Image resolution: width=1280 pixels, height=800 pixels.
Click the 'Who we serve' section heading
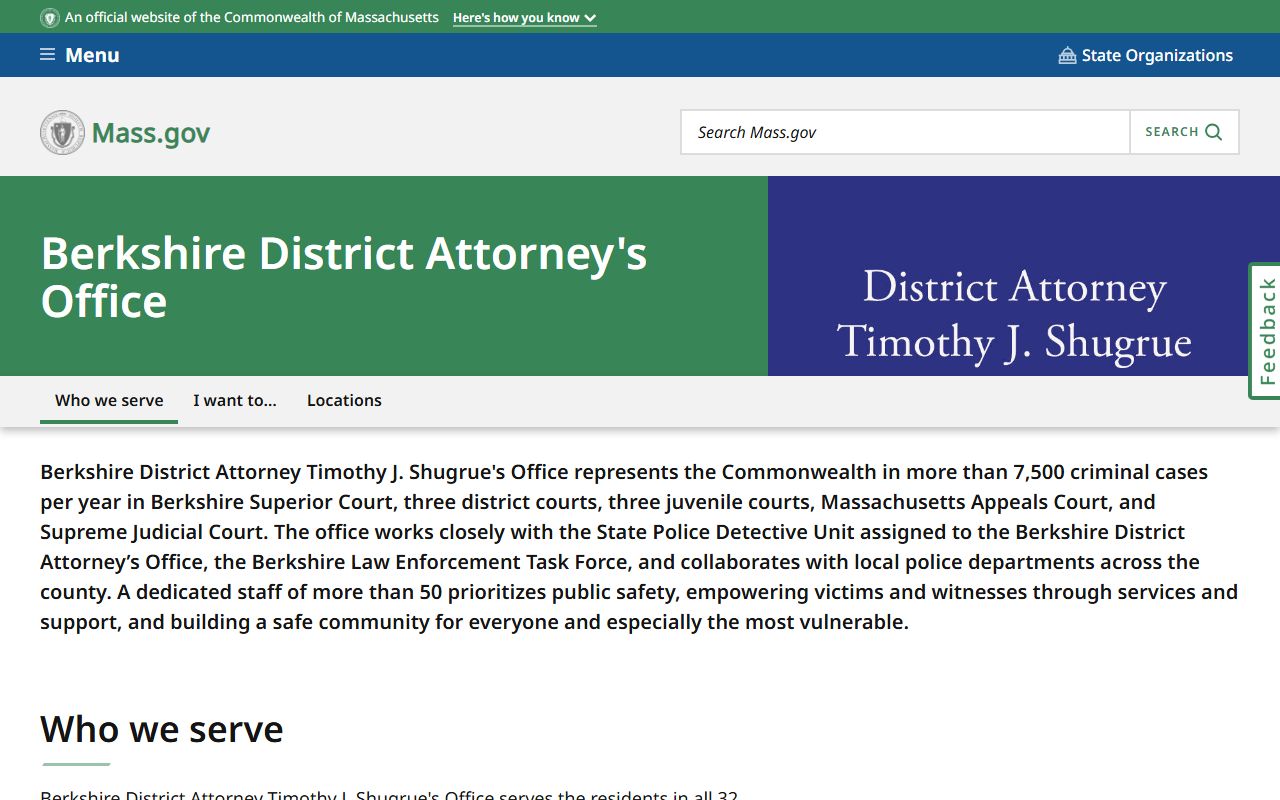point(162,729)
